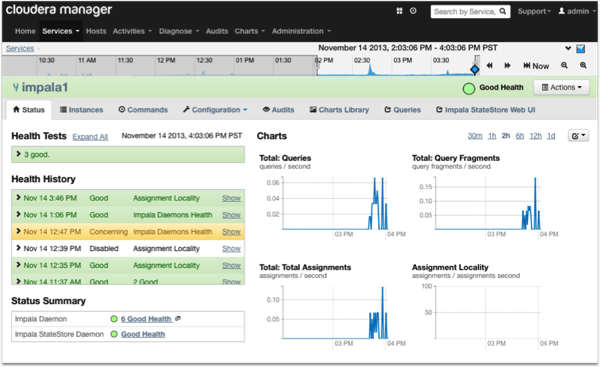Click the '6 Good Health' link
The height and width of the screenshot is (367, 600).
[146, 319]
